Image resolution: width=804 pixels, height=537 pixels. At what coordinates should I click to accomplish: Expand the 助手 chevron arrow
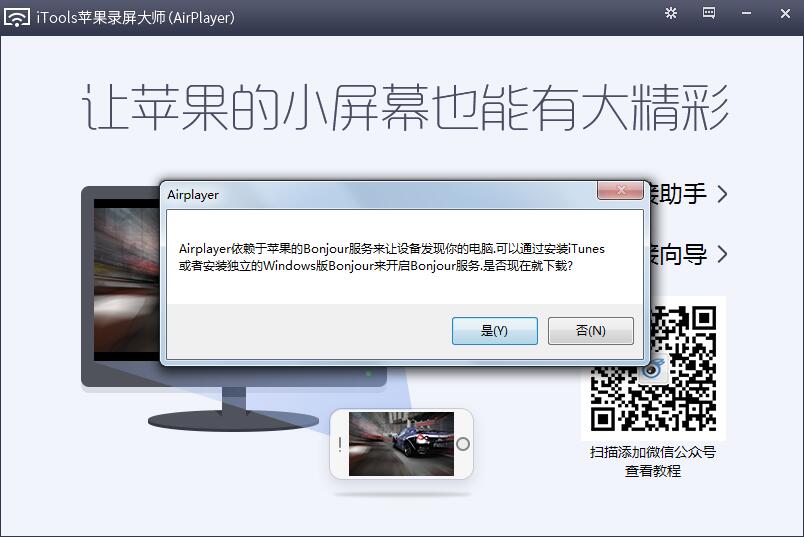click(x=722, y=194)
